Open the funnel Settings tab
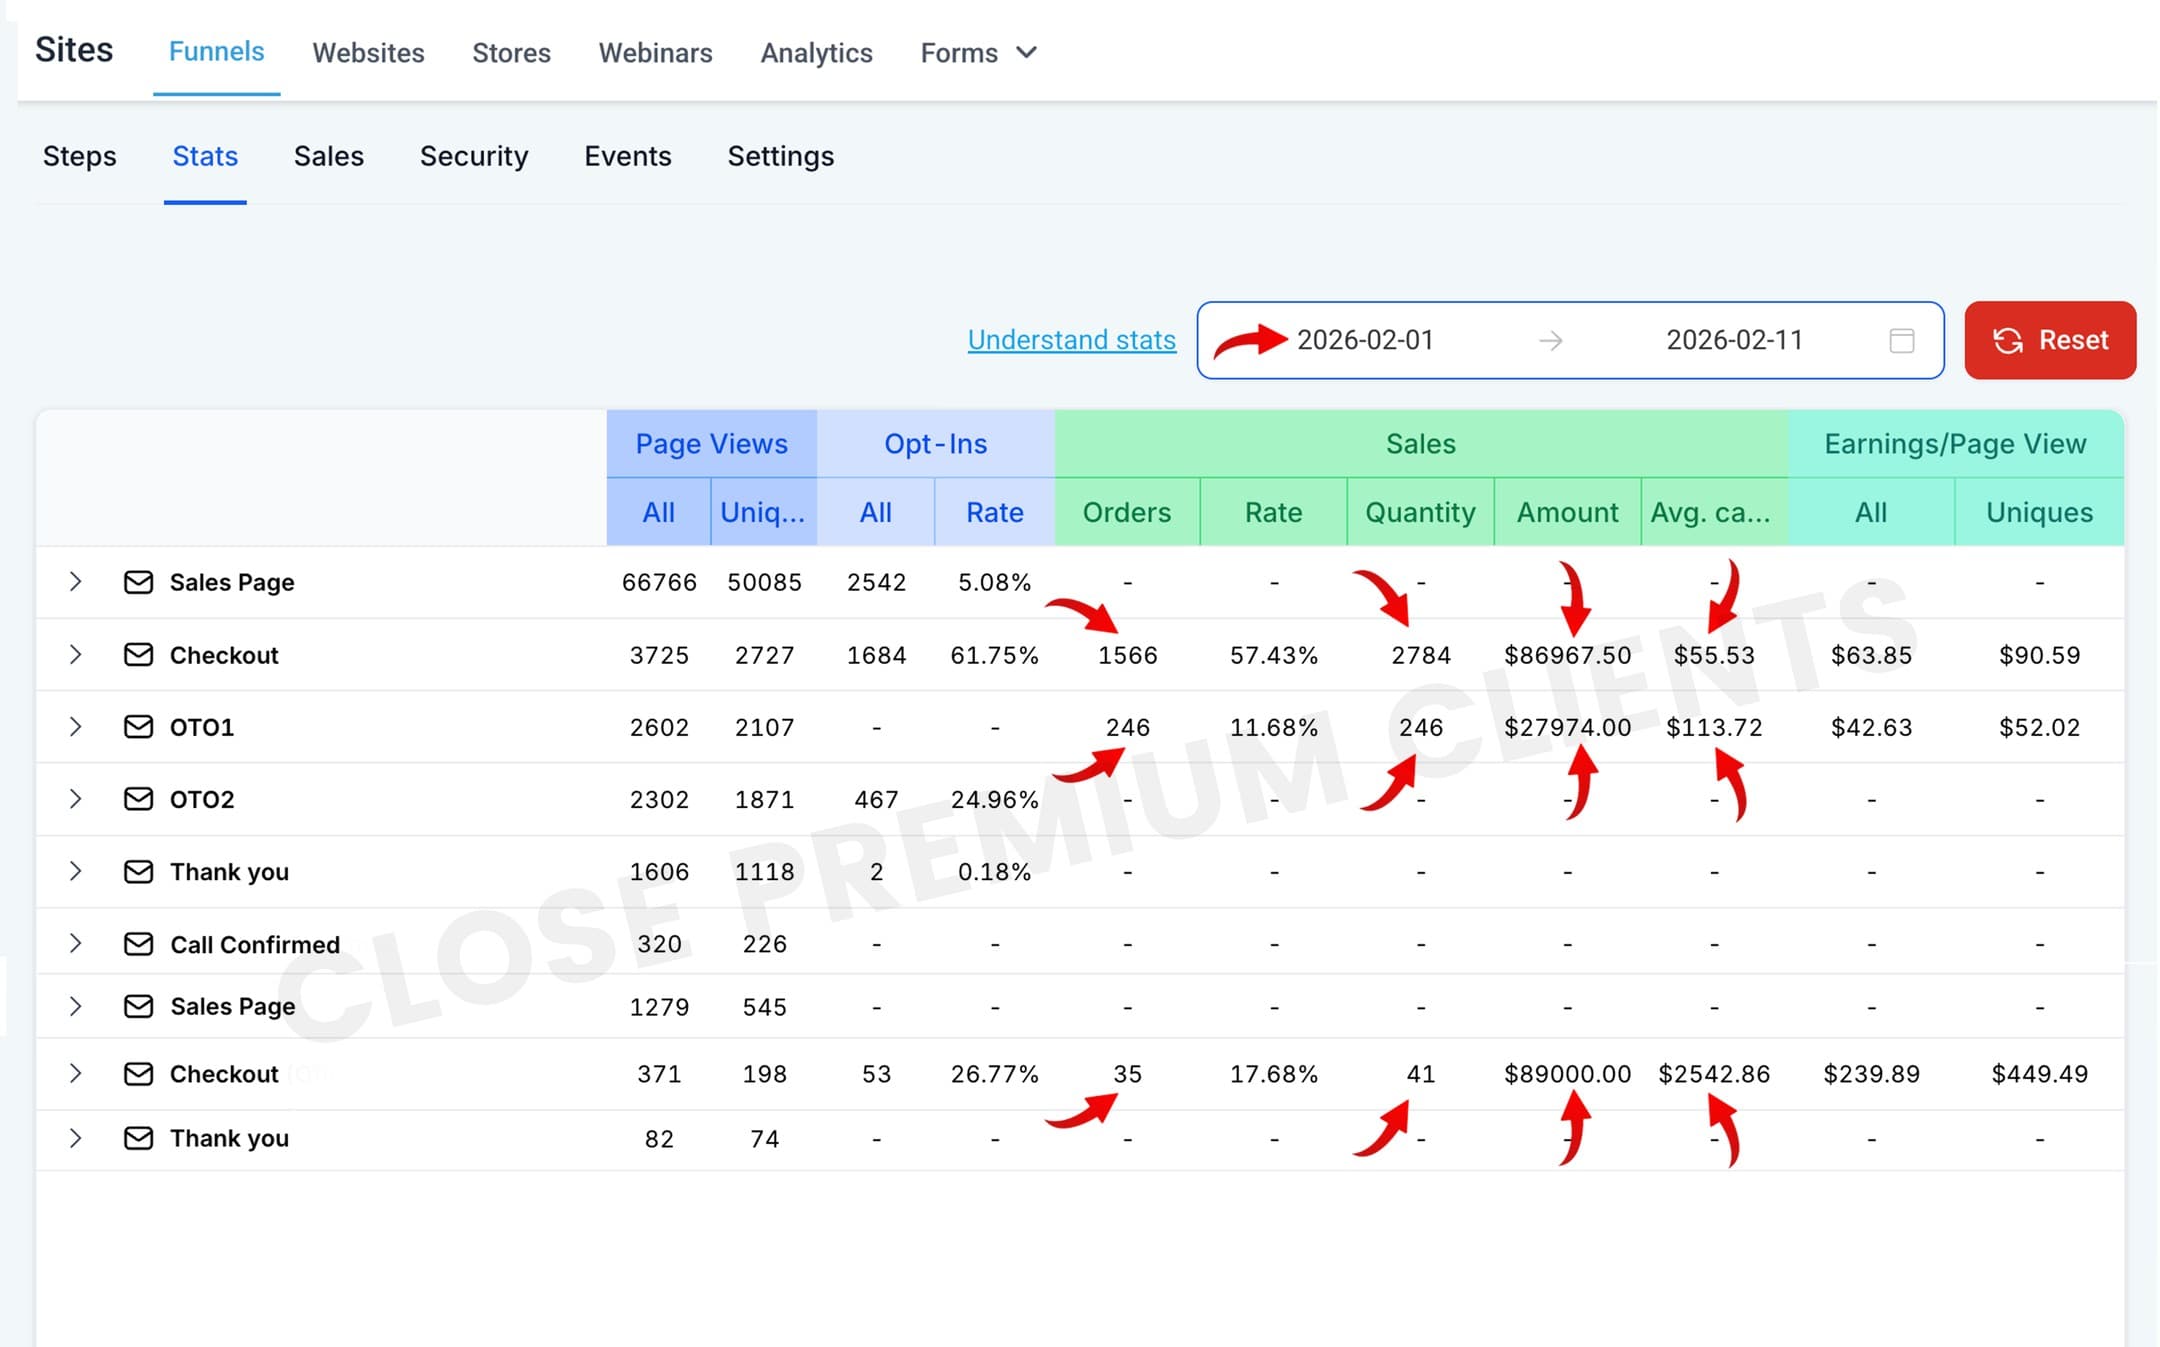Screen dimensions: 2160x1347 pyautogui.click(x=780, y=156)
